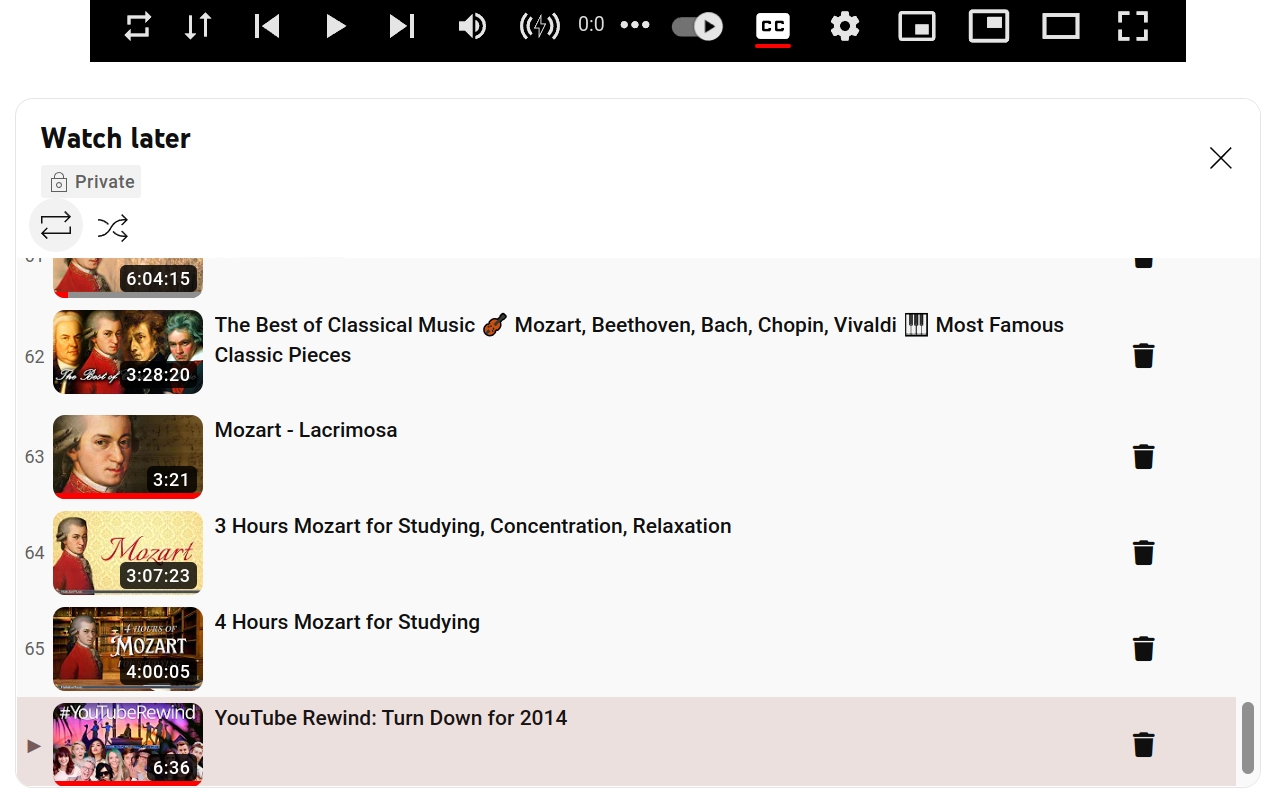Open the partially visible 6:04:15 video thumbnail

pyautogui.click(x=128, y=278)
